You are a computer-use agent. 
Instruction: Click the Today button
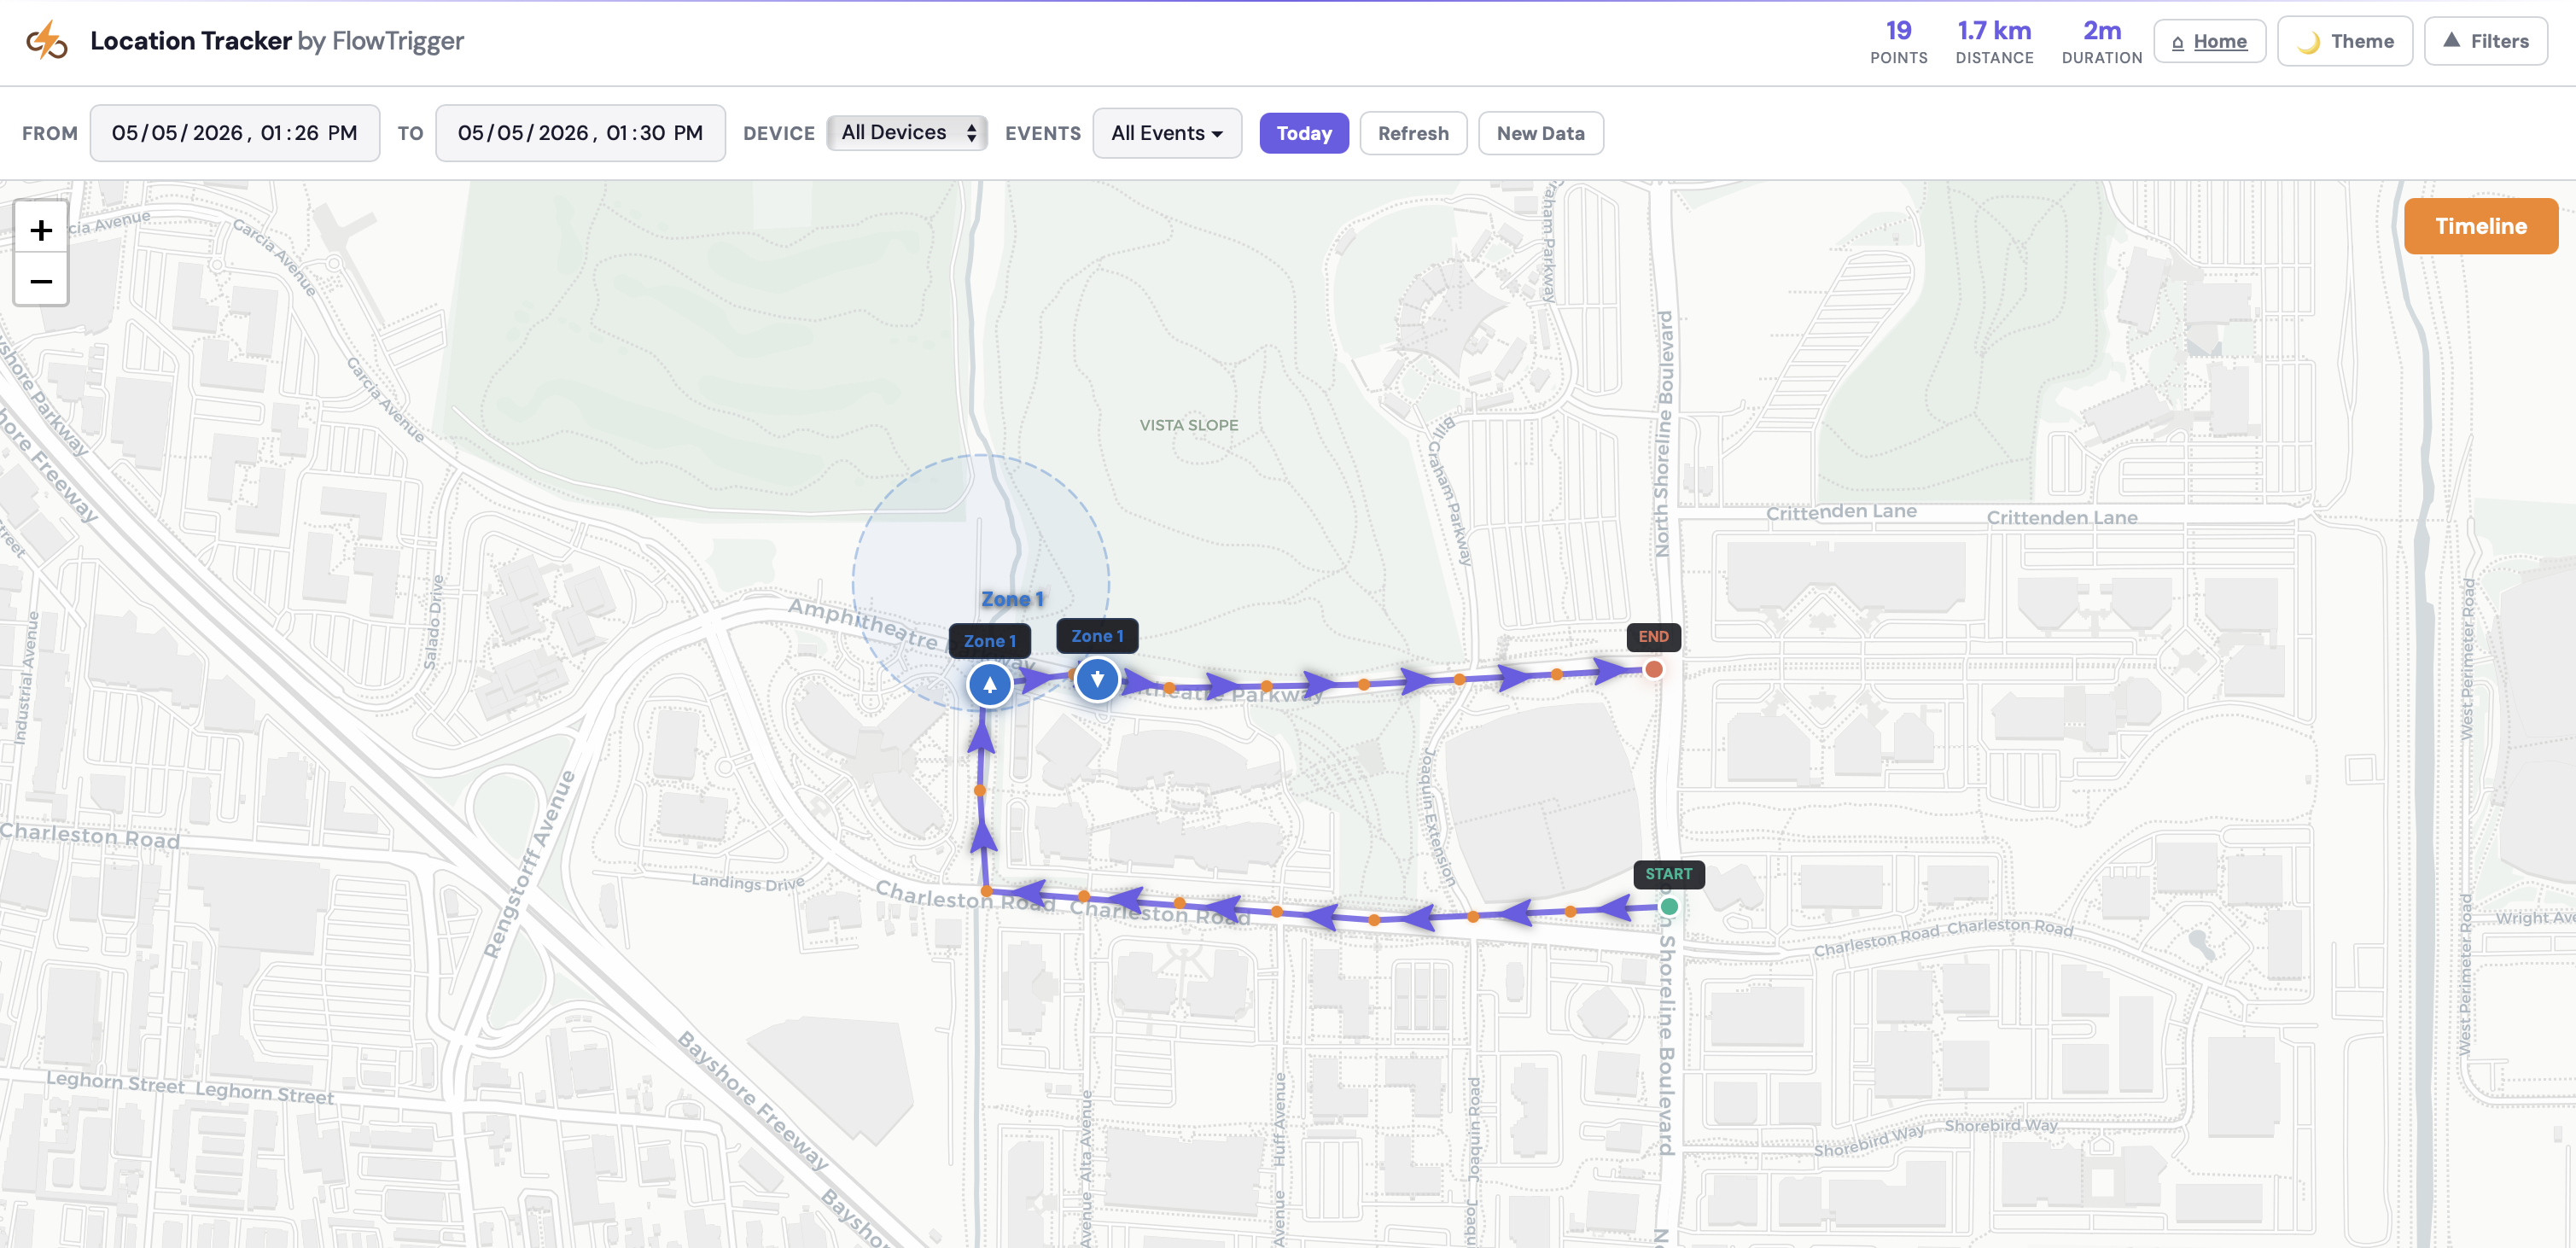pos(1303,133)
